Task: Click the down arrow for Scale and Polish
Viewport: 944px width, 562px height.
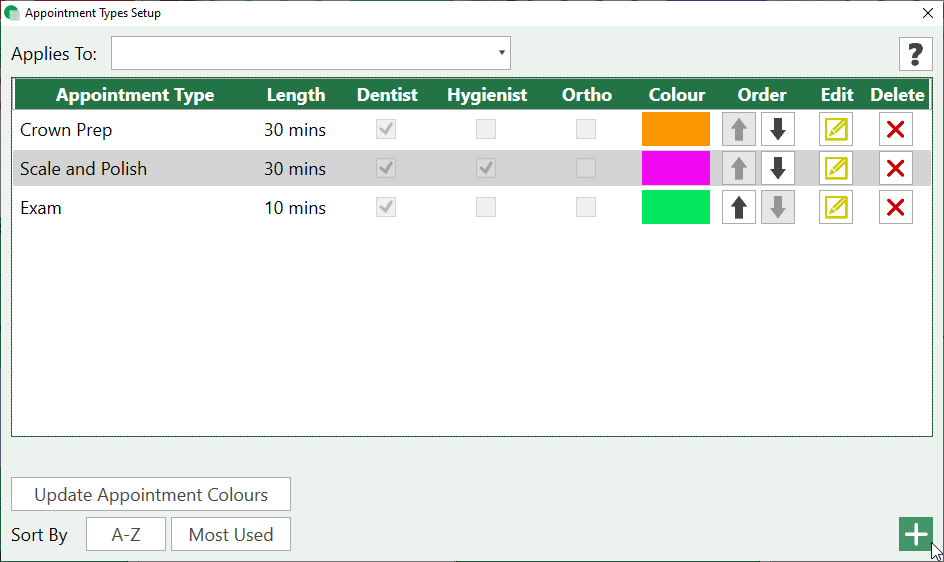Action: [778, 169]
